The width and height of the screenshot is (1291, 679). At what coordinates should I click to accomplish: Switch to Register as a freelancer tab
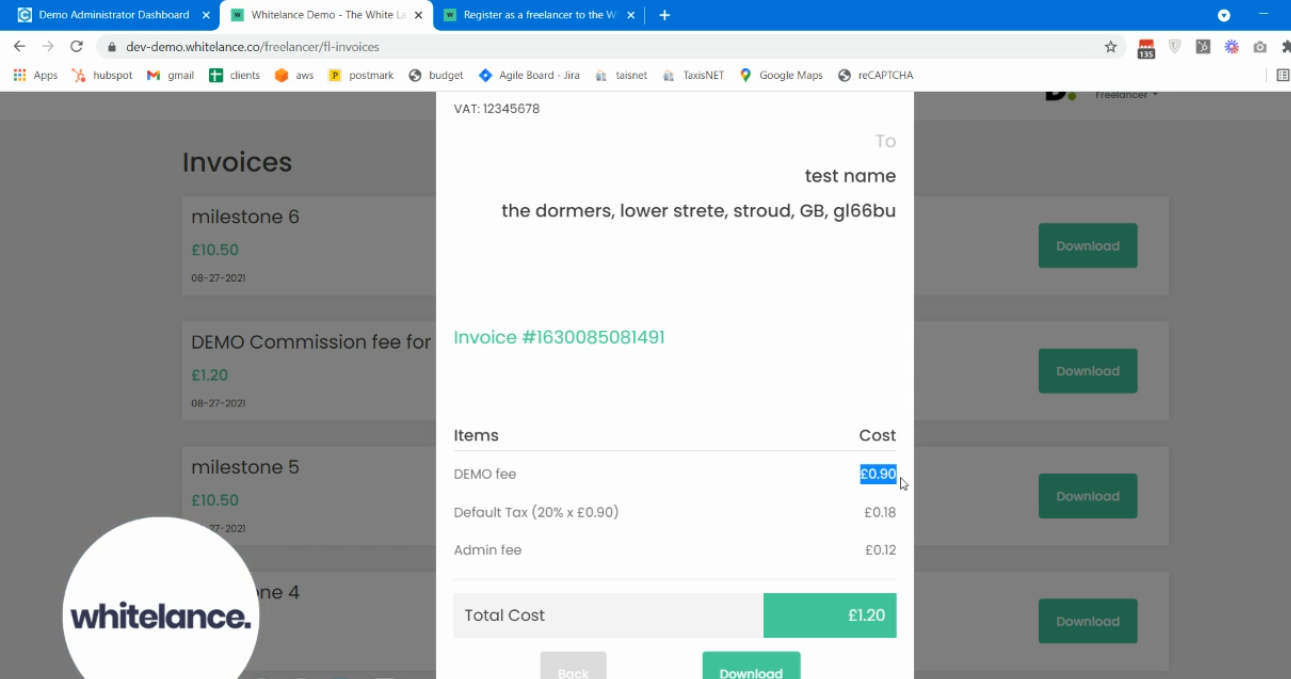[538, 15]
